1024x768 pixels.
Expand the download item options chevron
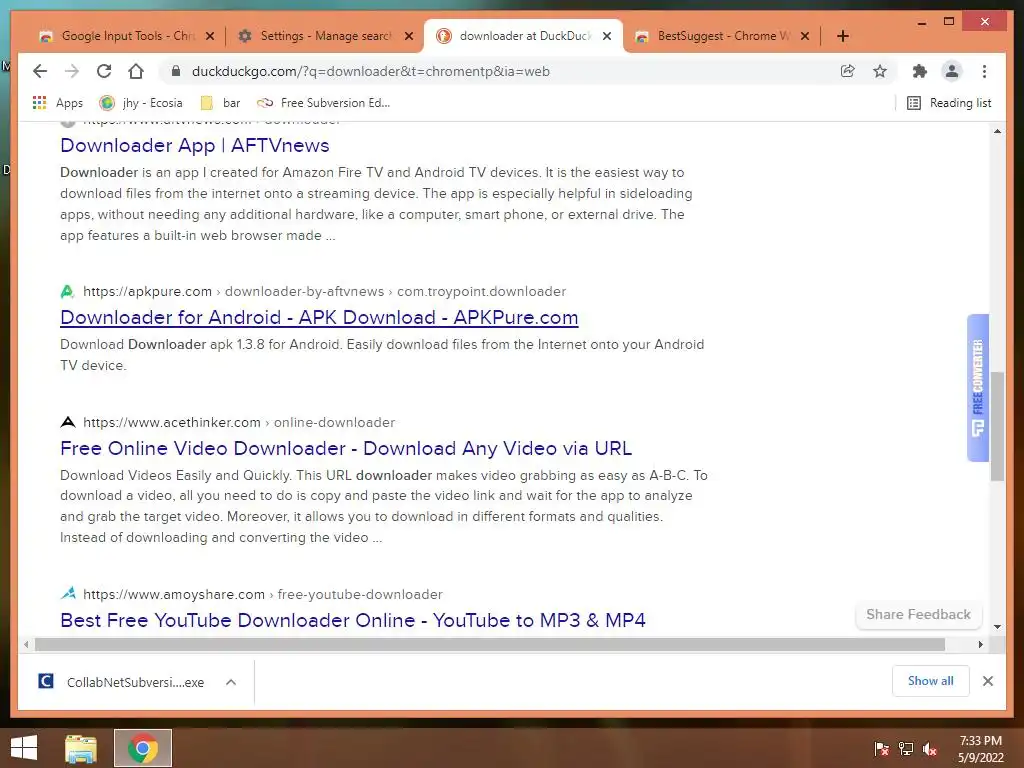(x=231, y=682)
